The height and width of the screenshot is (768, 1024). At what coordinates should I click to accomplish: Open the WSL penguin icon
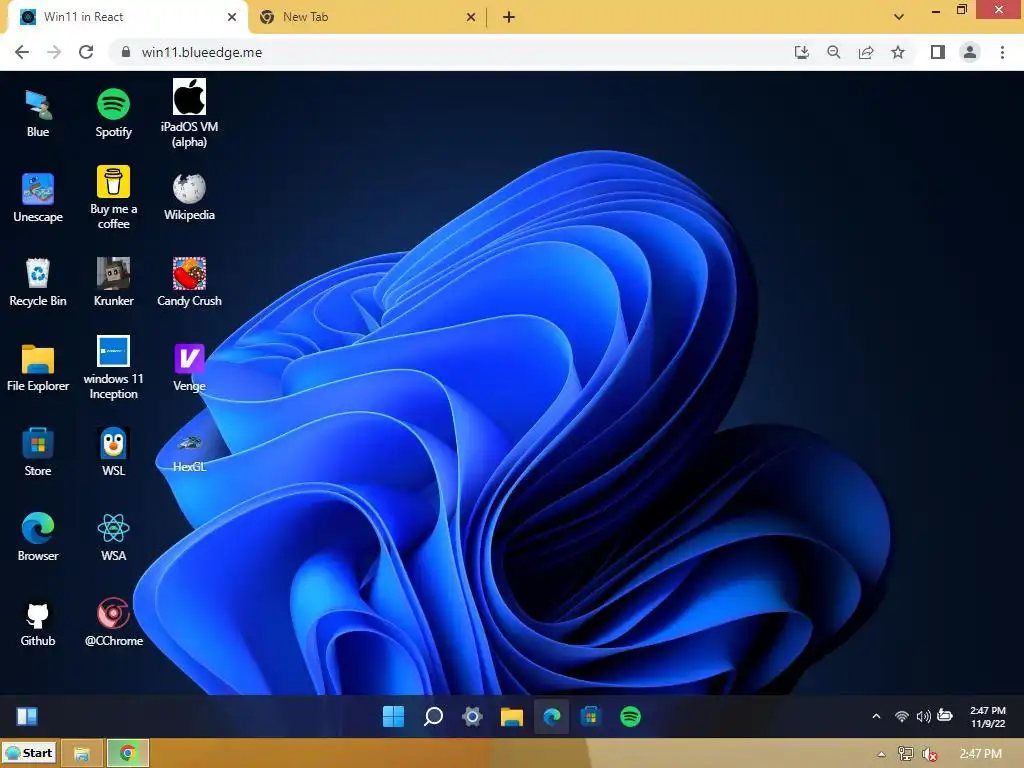(114, 452)
